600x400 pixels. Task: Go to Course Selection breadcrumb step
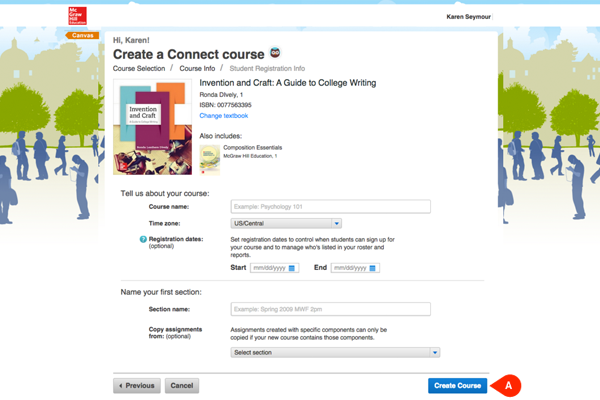tap(138, 67)
